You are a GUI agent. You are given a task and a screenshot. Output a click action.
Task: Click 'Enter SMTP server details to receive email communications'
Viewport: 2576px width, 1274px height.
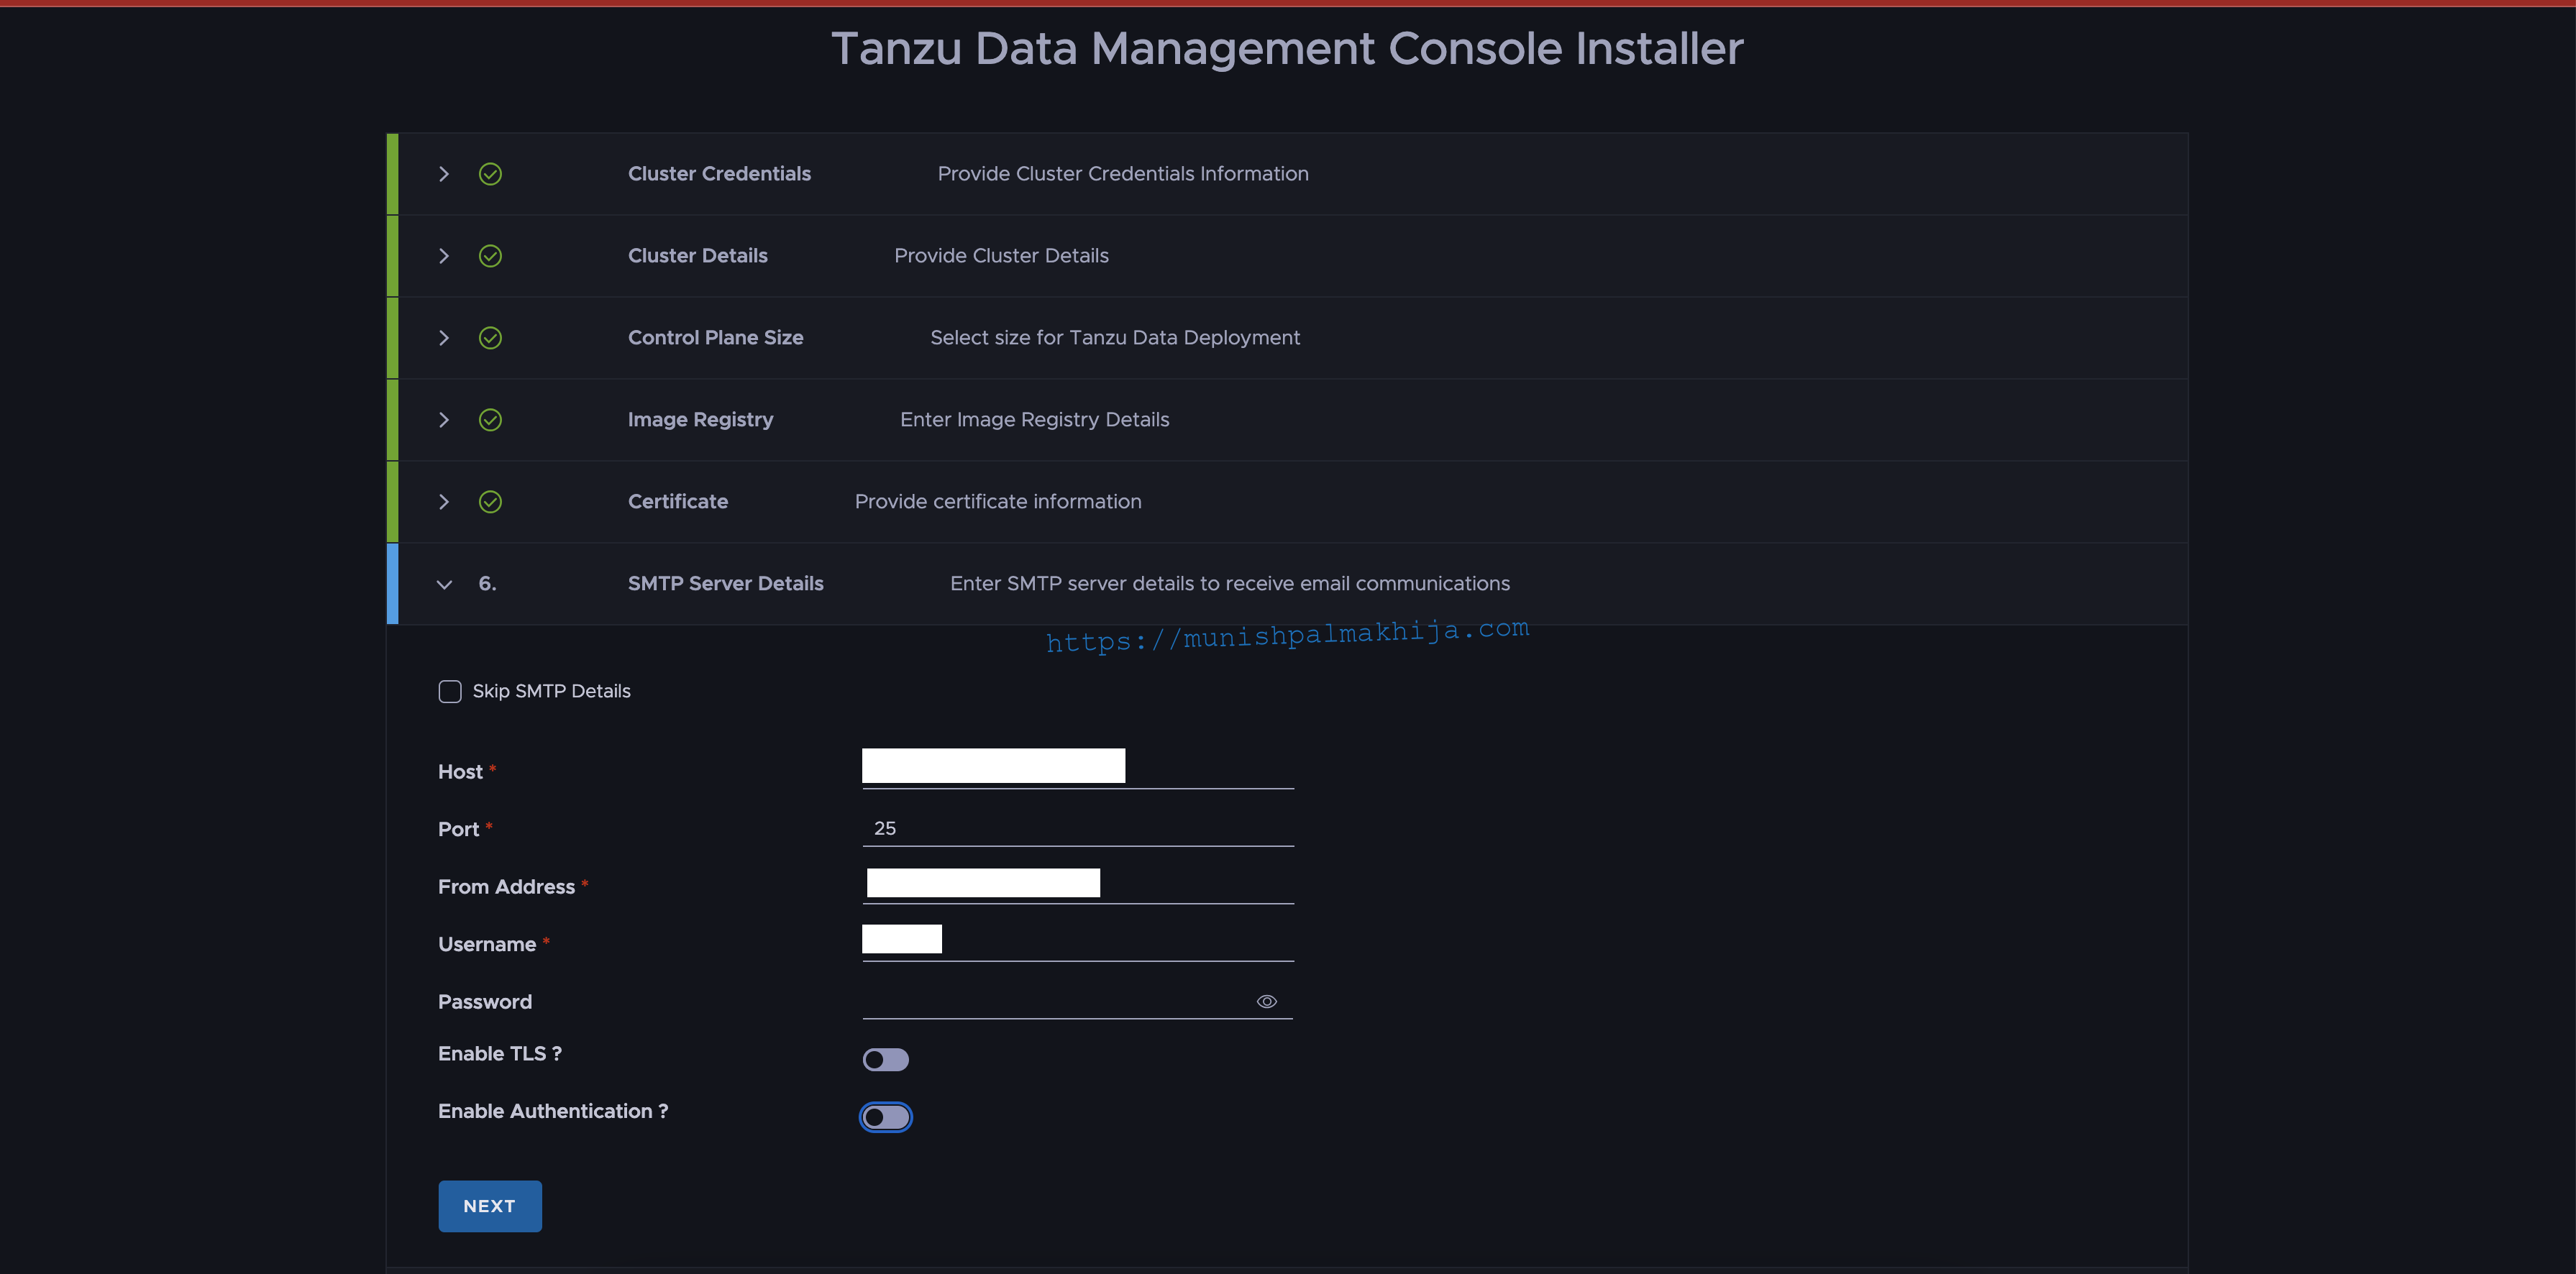[1230, 584]
